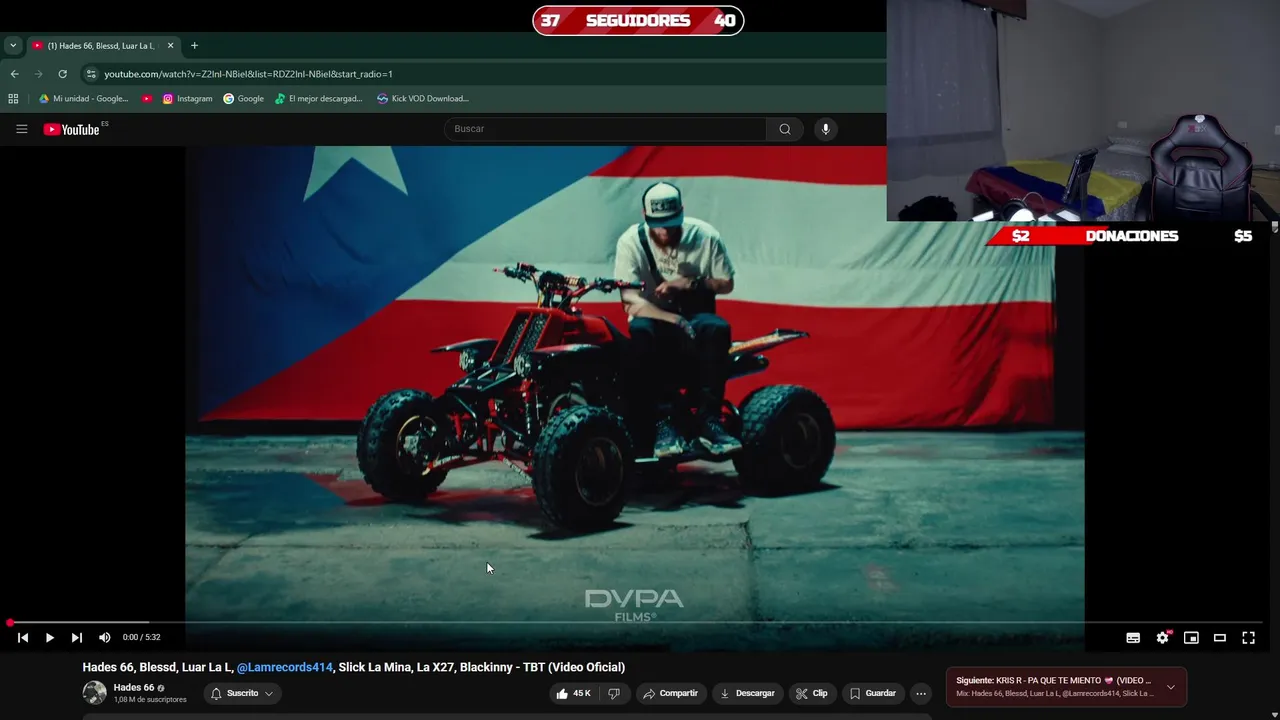Close the Hades 66 browser tab
This screenshot has width=1280, height=720.
pyautogui.click(x=170, y=46)
